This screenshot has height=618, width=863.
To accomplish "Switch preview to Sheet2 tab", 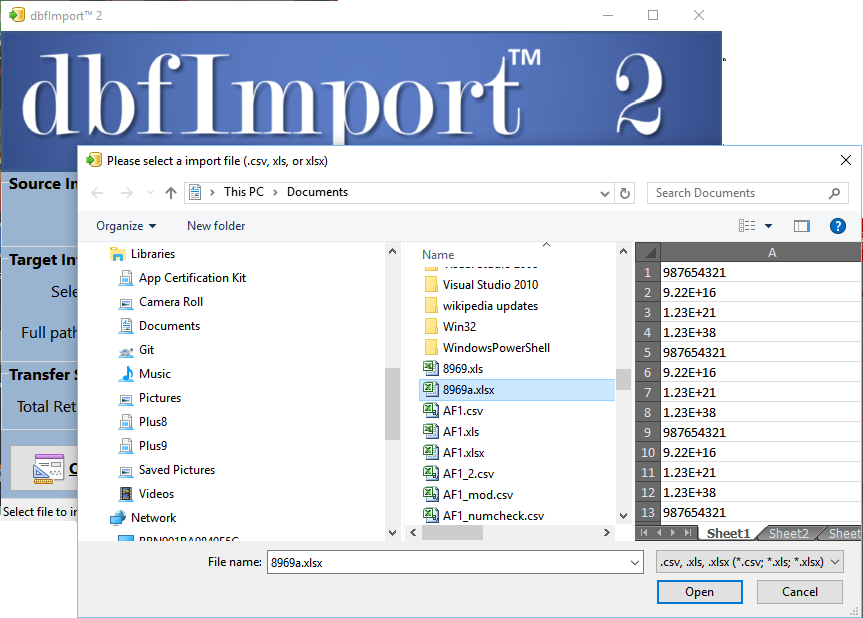I will 788,533.
